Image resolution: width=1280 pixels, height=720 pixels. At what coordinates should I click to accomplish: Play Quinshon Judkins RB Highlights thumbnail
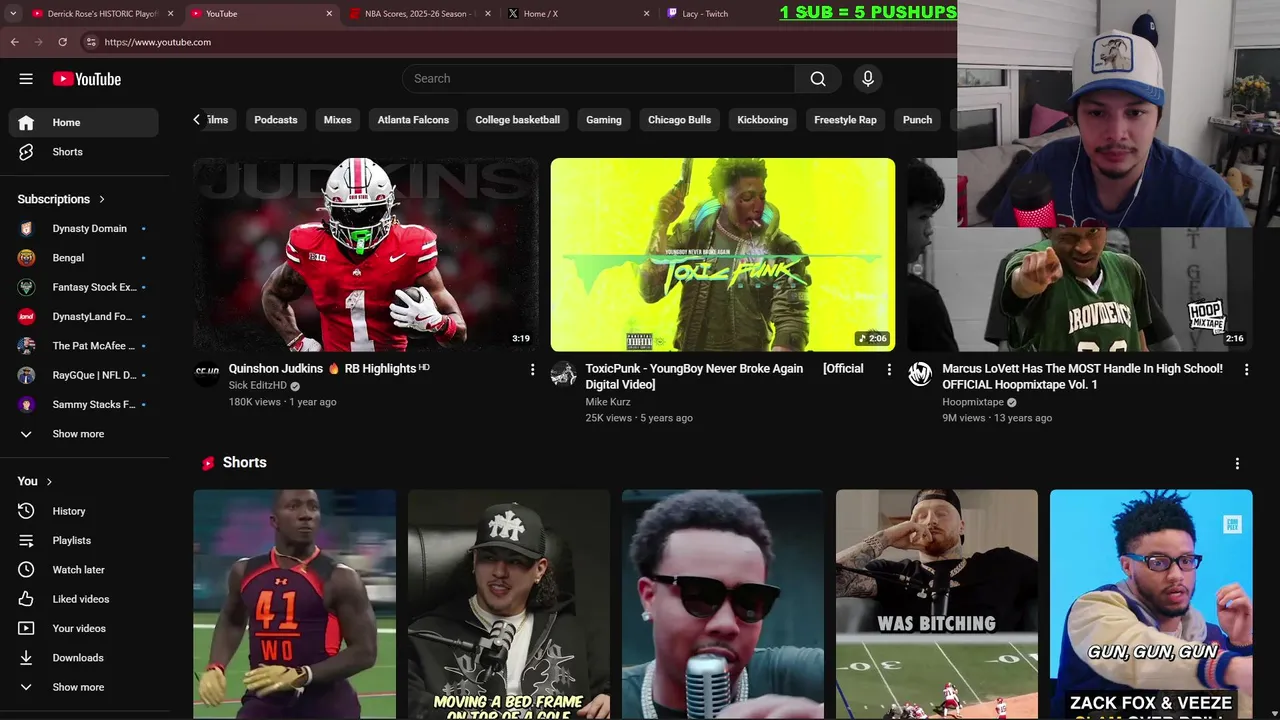pyautogui.click(x=366, y=255)
